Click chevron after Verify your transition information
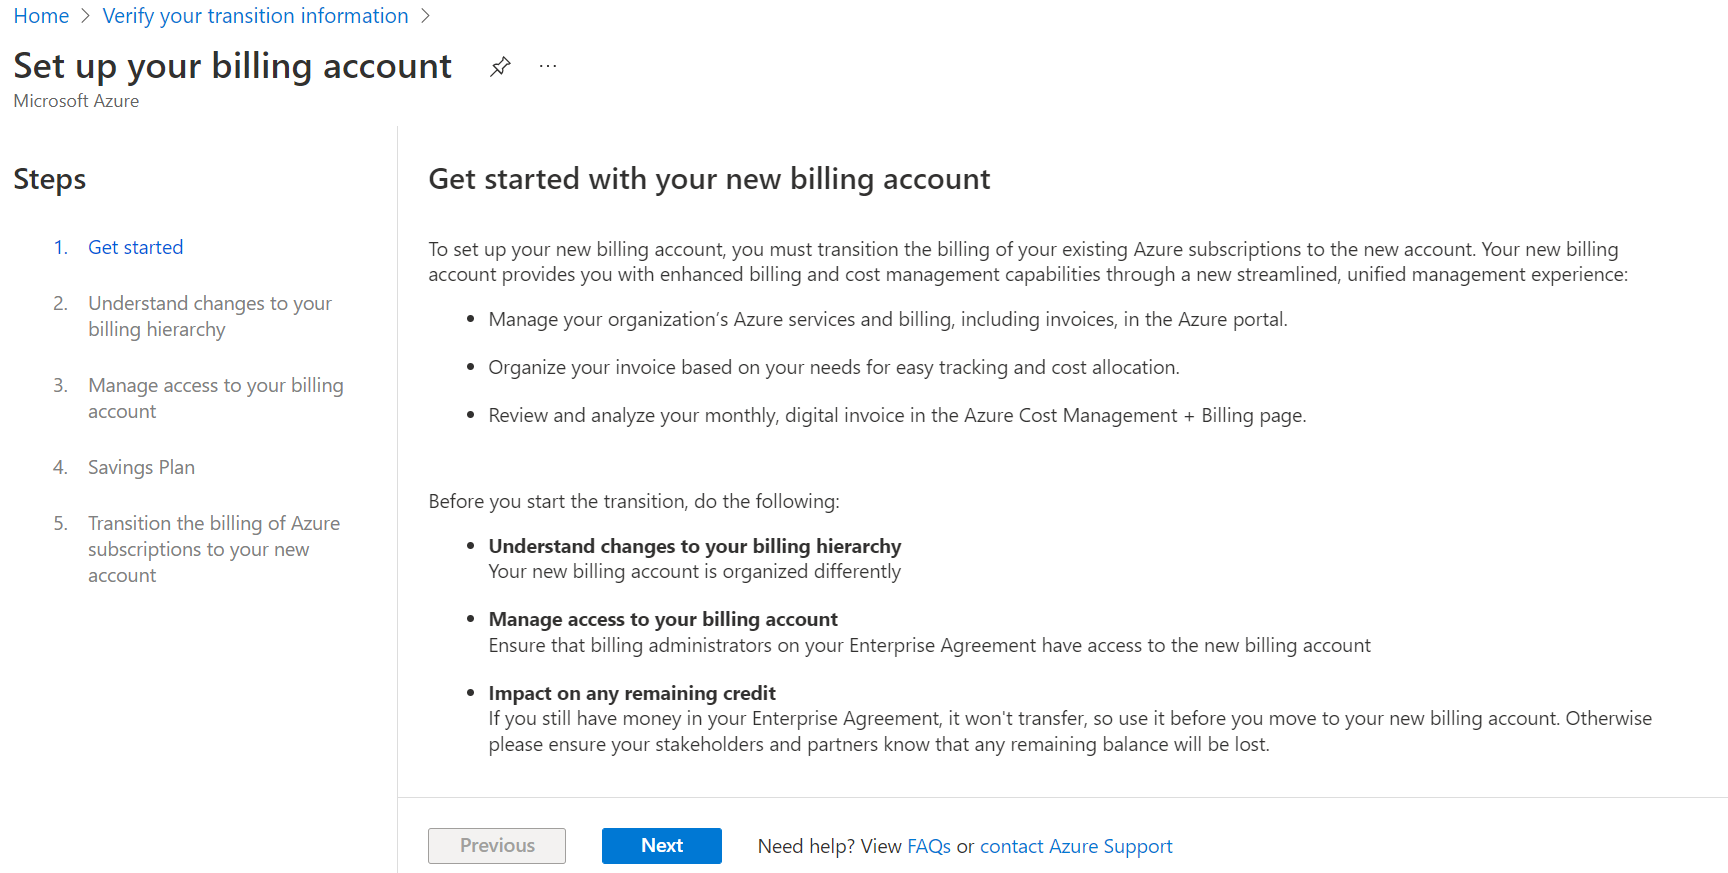Viewport: 1728px width, 873px height. 425,16
